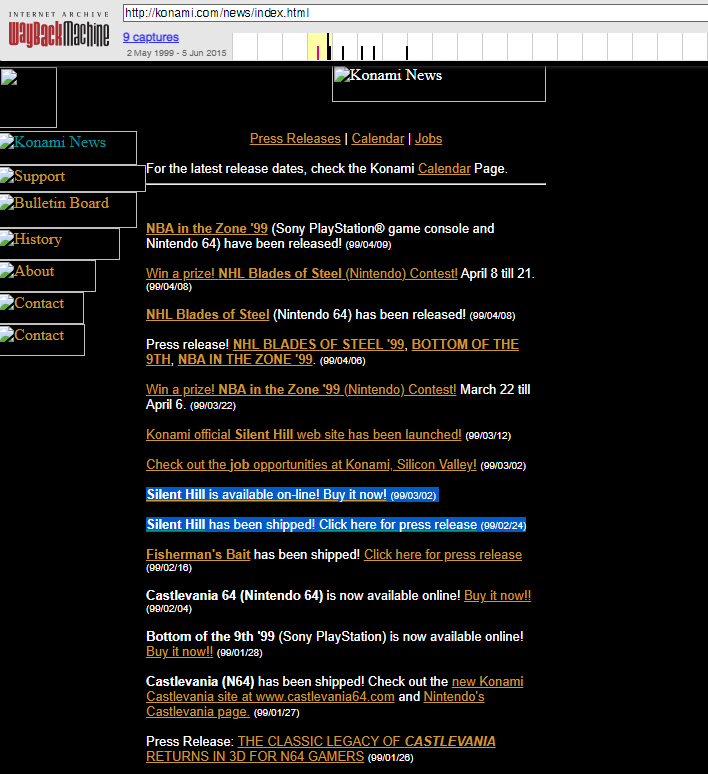Viewport: 708px width, 774px height.
Task: Follow the job opportunities at Konami link
Action: (311, 465)
